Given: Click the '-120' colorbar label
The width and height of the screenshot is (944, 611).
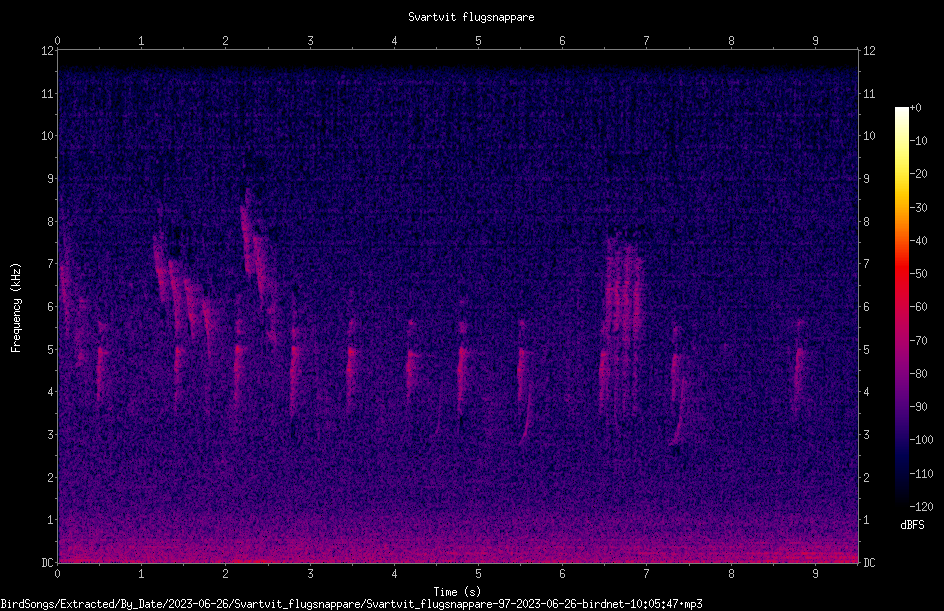Looking at the screenshot, I should (921, 507).
